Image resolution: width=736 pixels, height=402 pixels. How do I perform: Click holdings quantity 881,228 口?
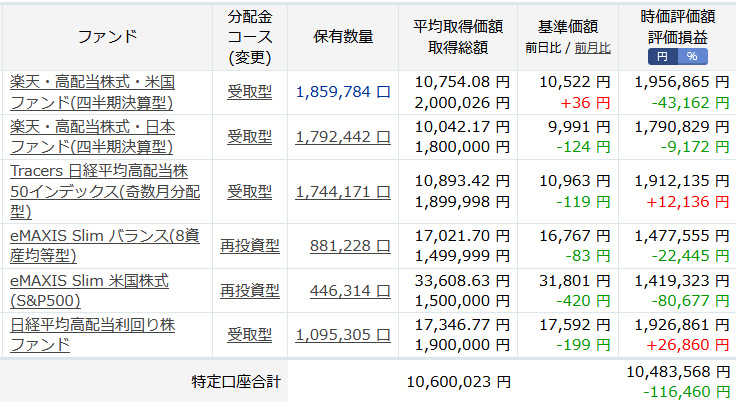coord(350,246)
